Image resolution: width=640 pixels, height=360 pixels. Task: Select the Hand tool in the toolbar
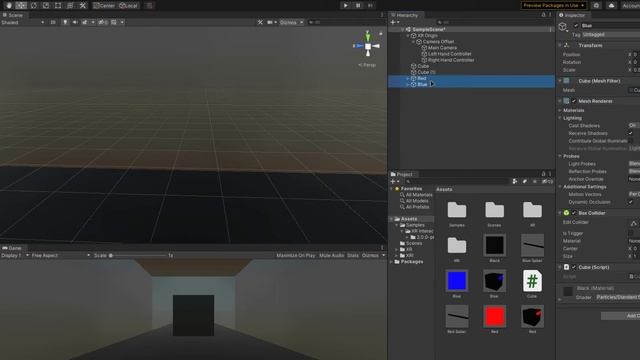click(9, 5)
